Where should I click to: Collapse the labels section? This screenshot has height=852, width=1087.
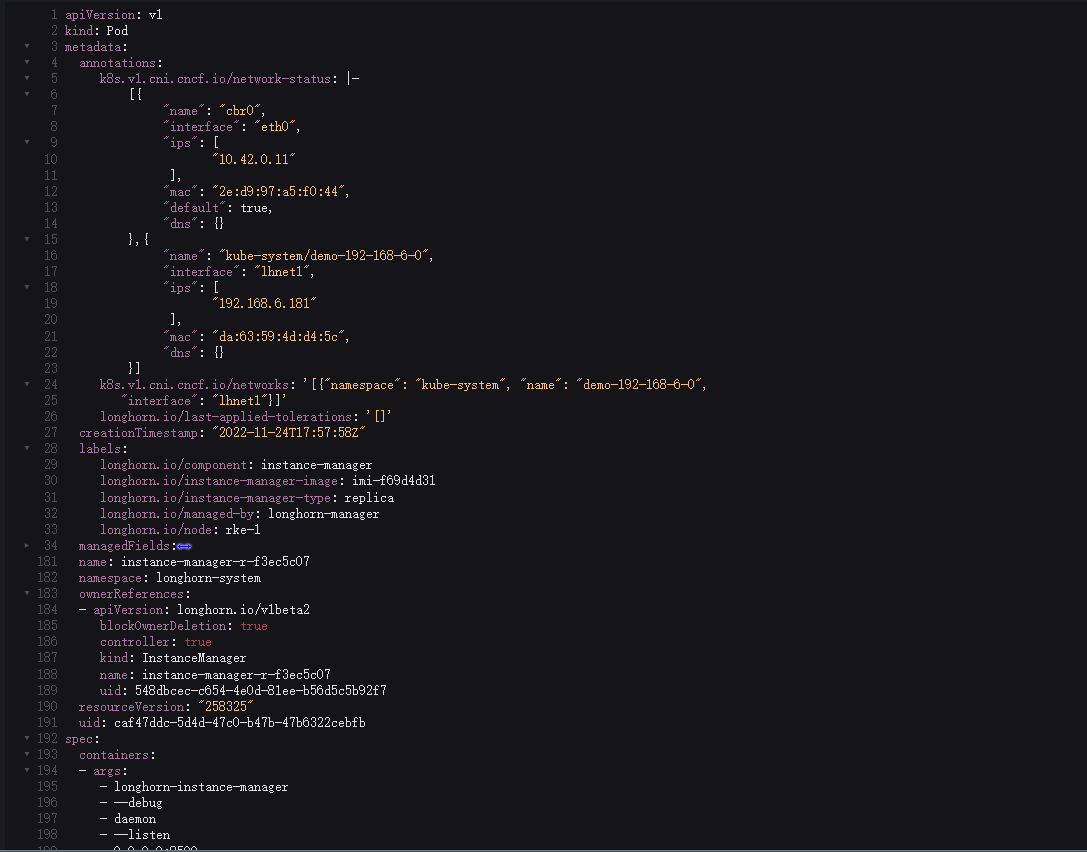point(28,448)
